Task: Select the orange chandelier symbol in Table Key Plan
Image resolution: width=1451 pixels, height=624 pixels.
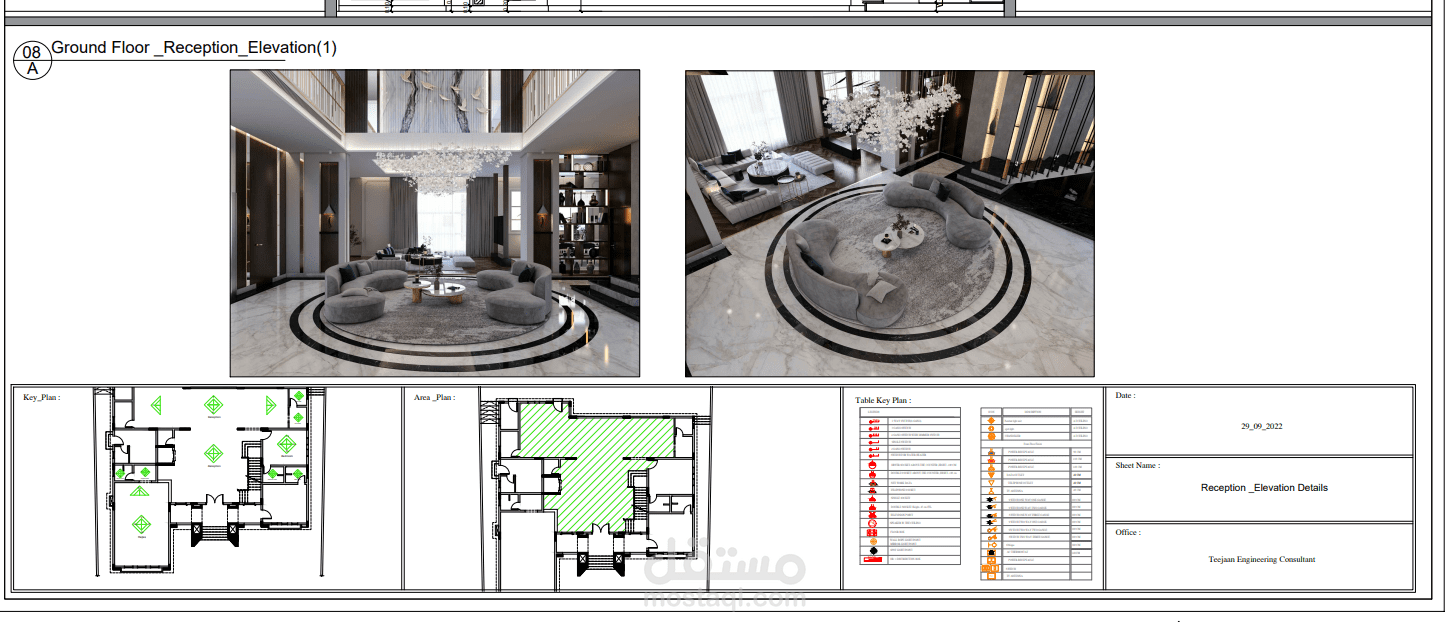Action: (992, 436)
